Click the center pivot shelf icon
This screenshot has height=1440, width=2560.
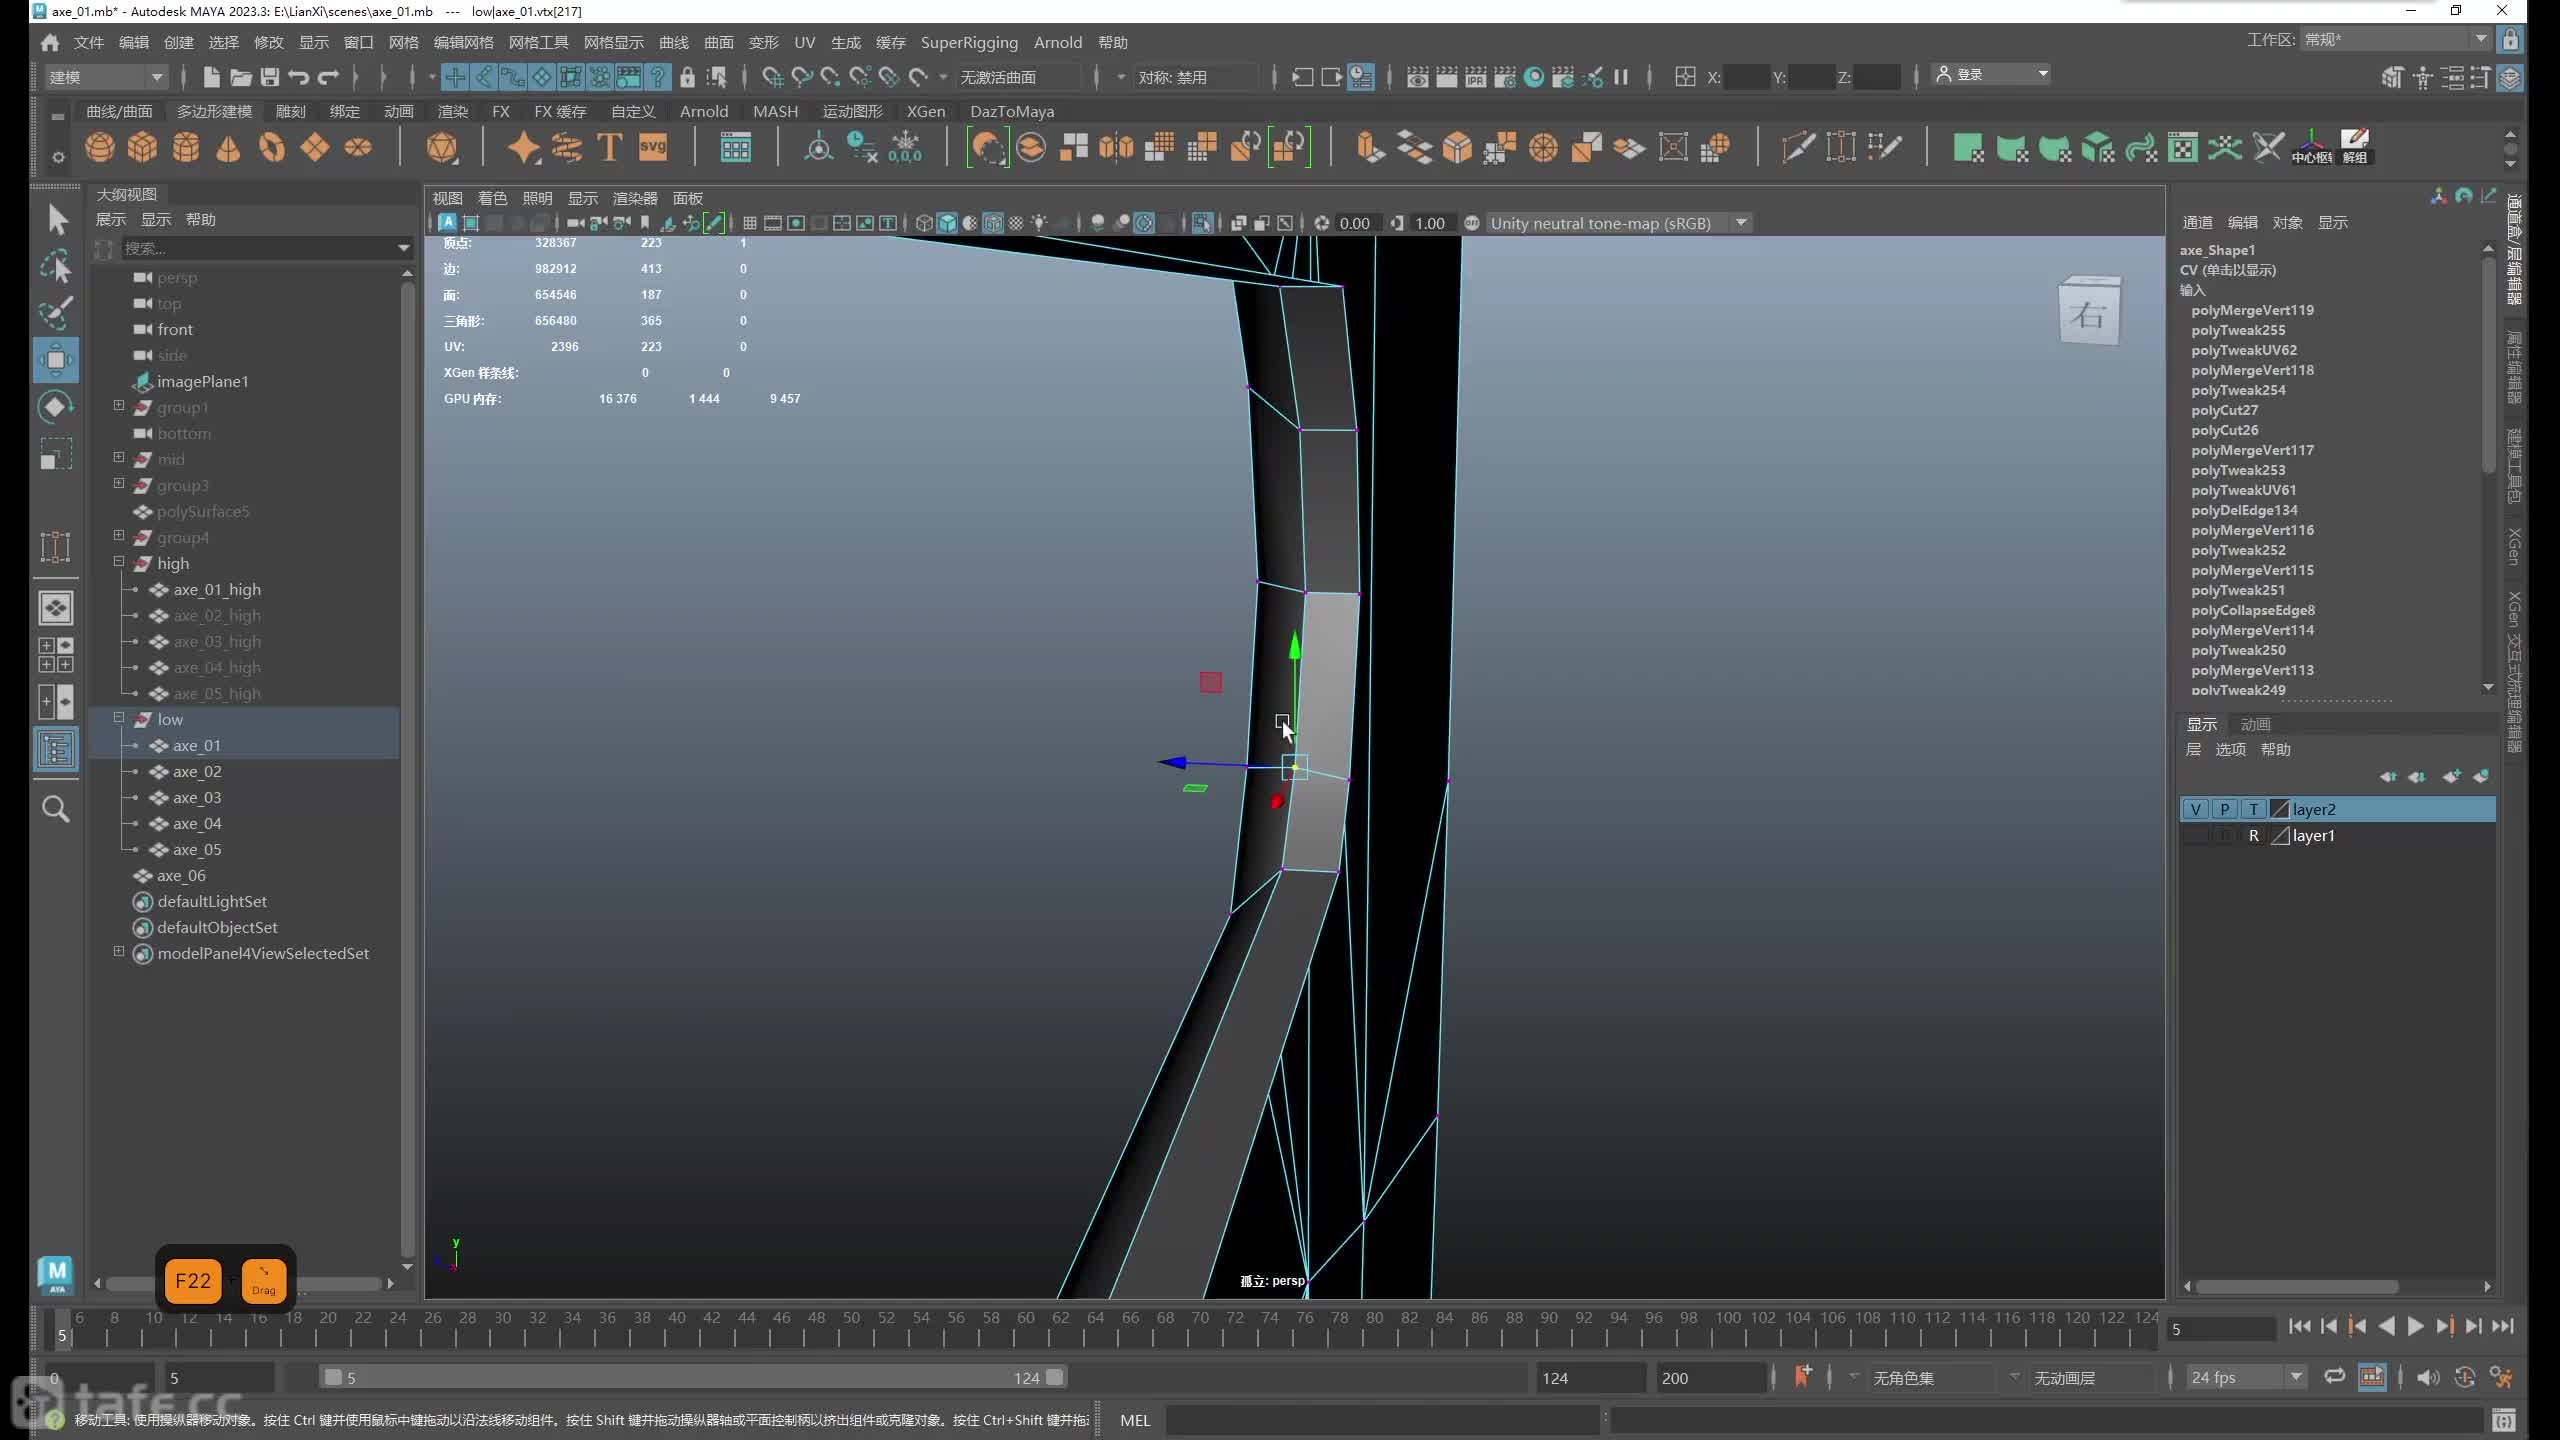click(x=2311, y=147)
